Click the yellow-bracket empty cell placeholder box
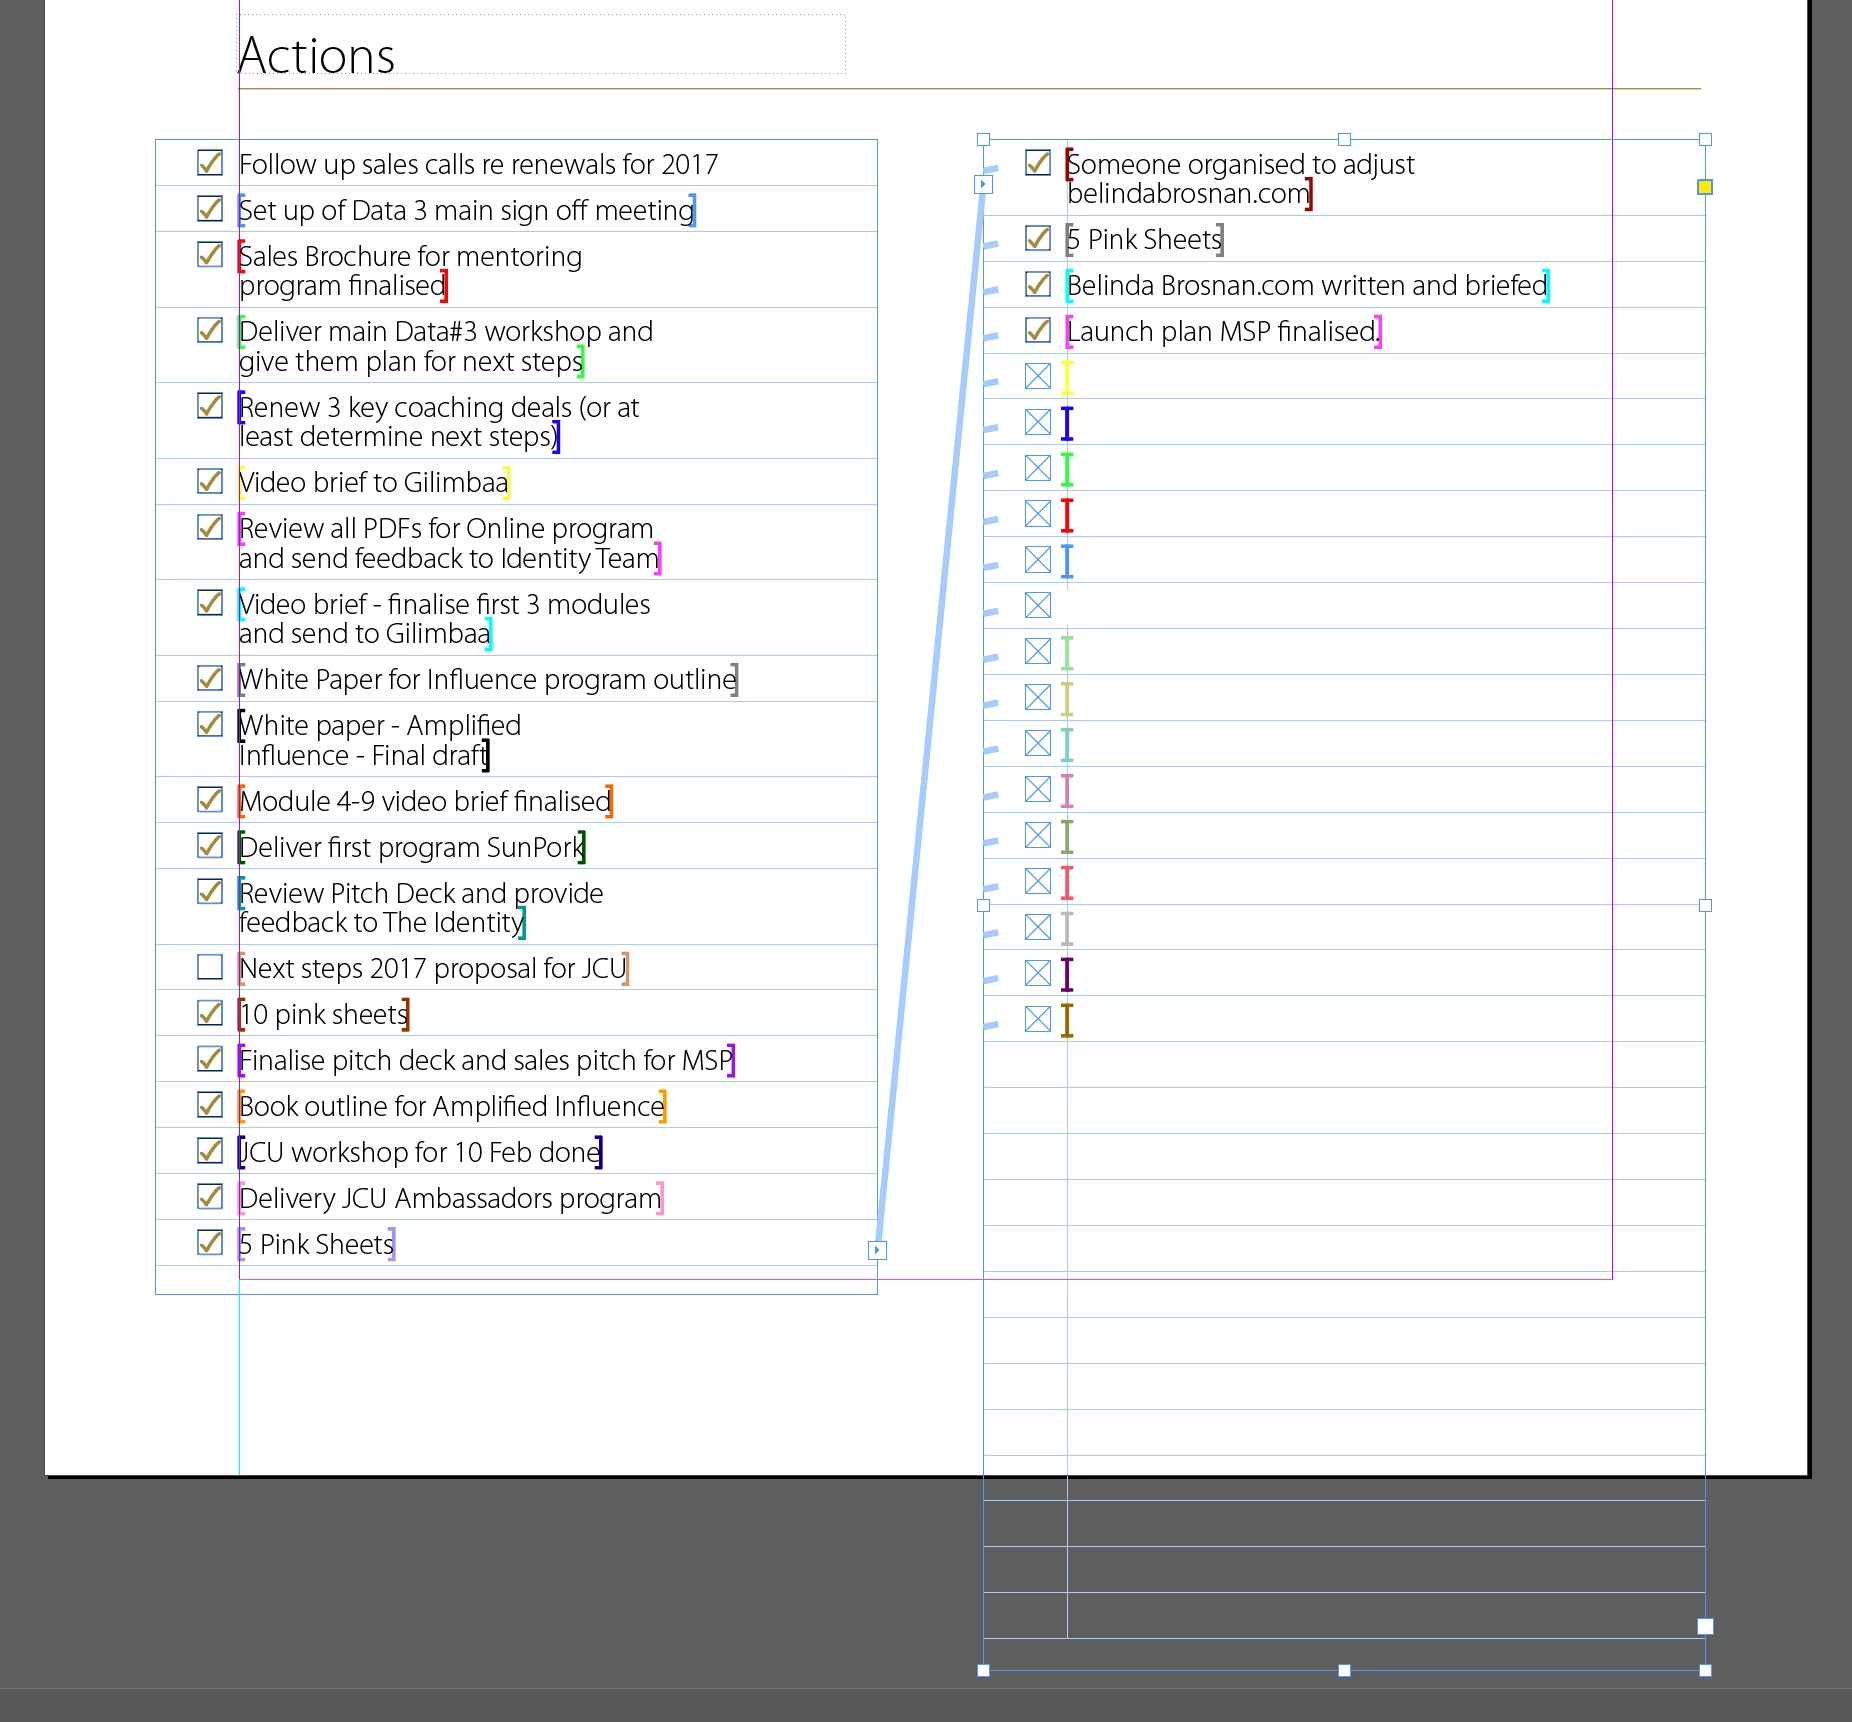The height and width of the screenshot is (1722, 1852). pos(1038,376)
